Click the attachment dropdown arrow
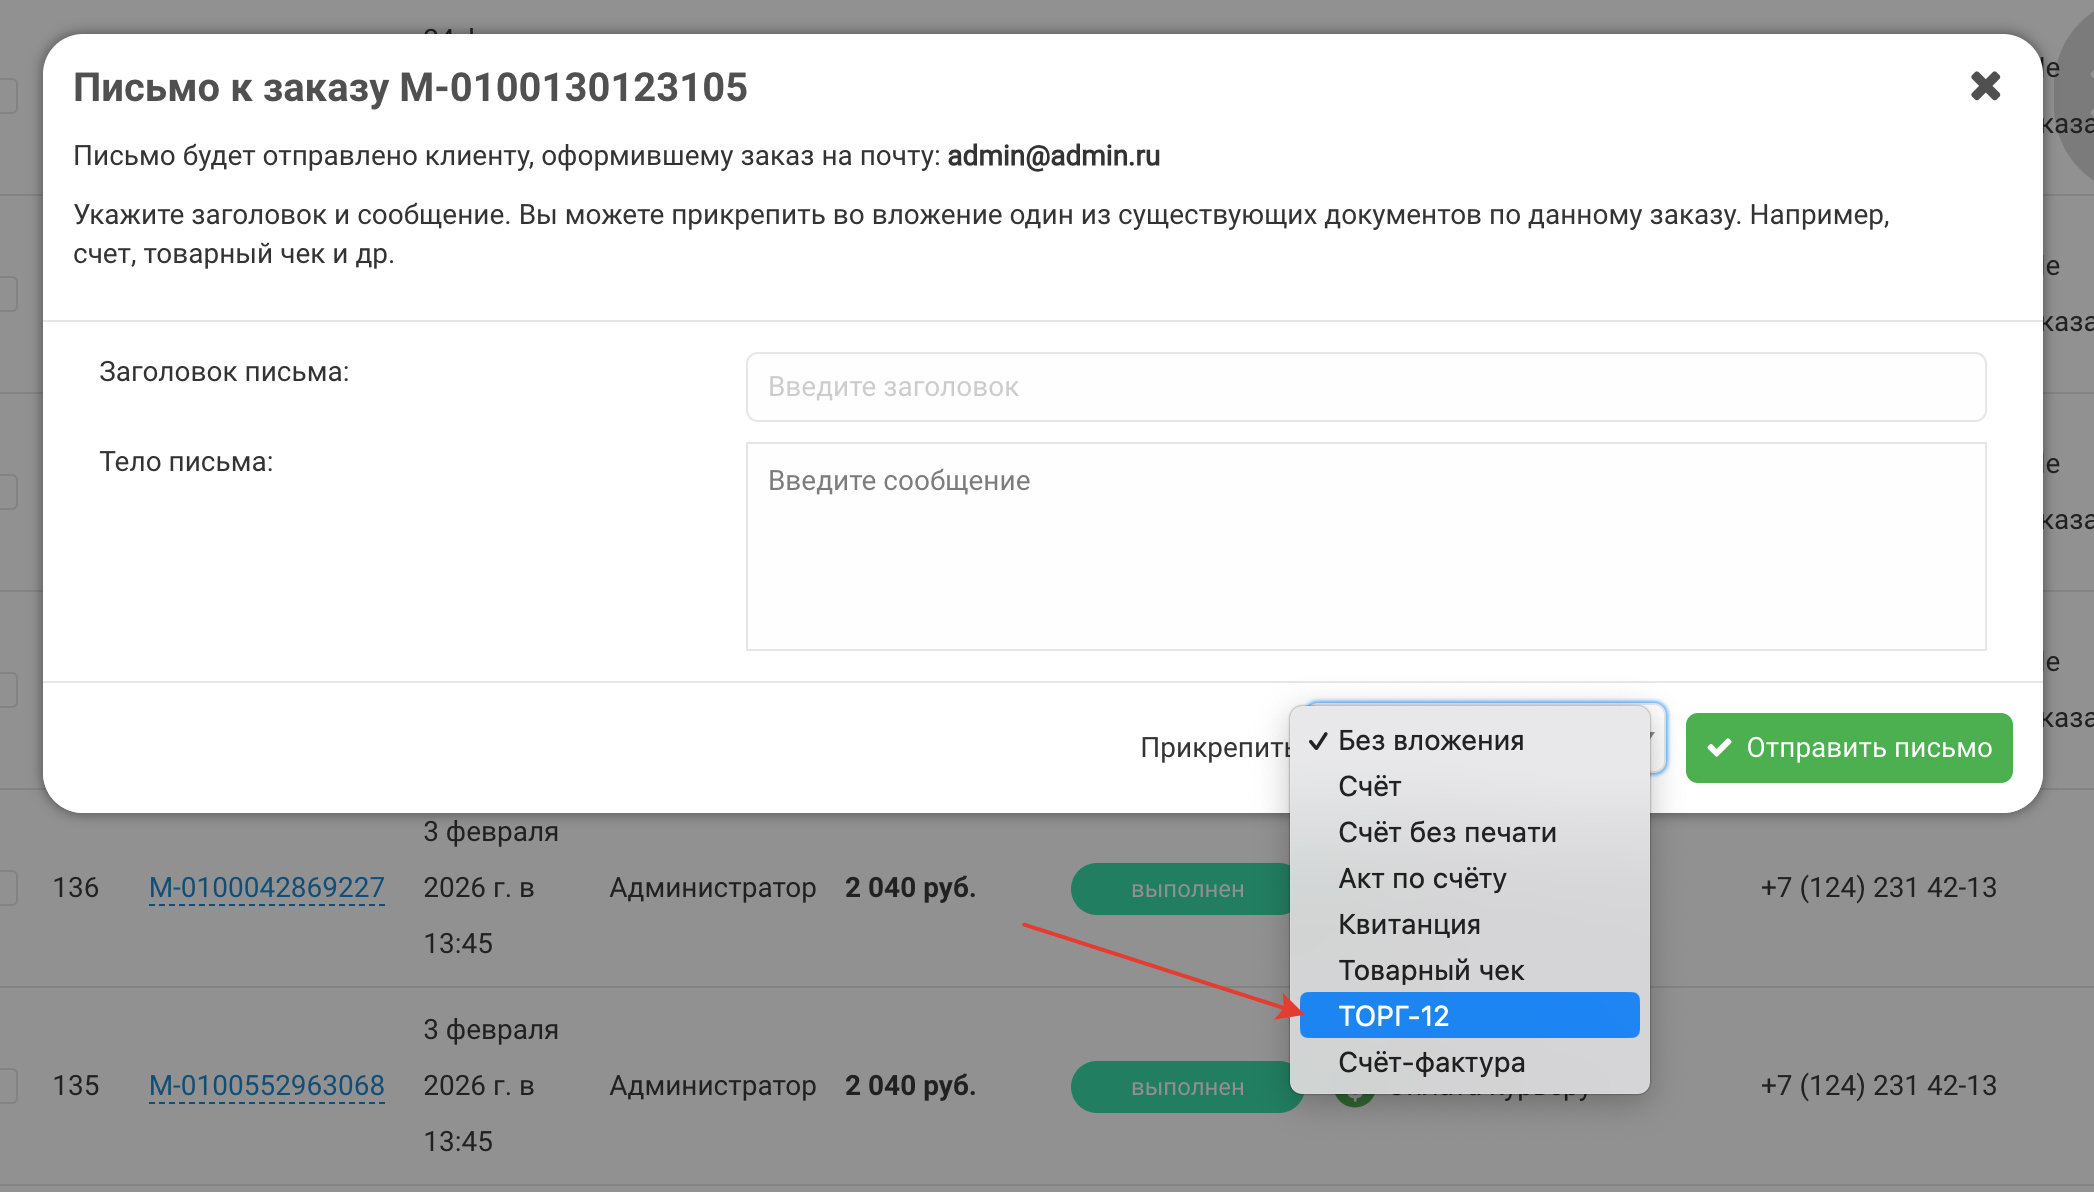2094x1192 pixels. [x=1655, y=738]
